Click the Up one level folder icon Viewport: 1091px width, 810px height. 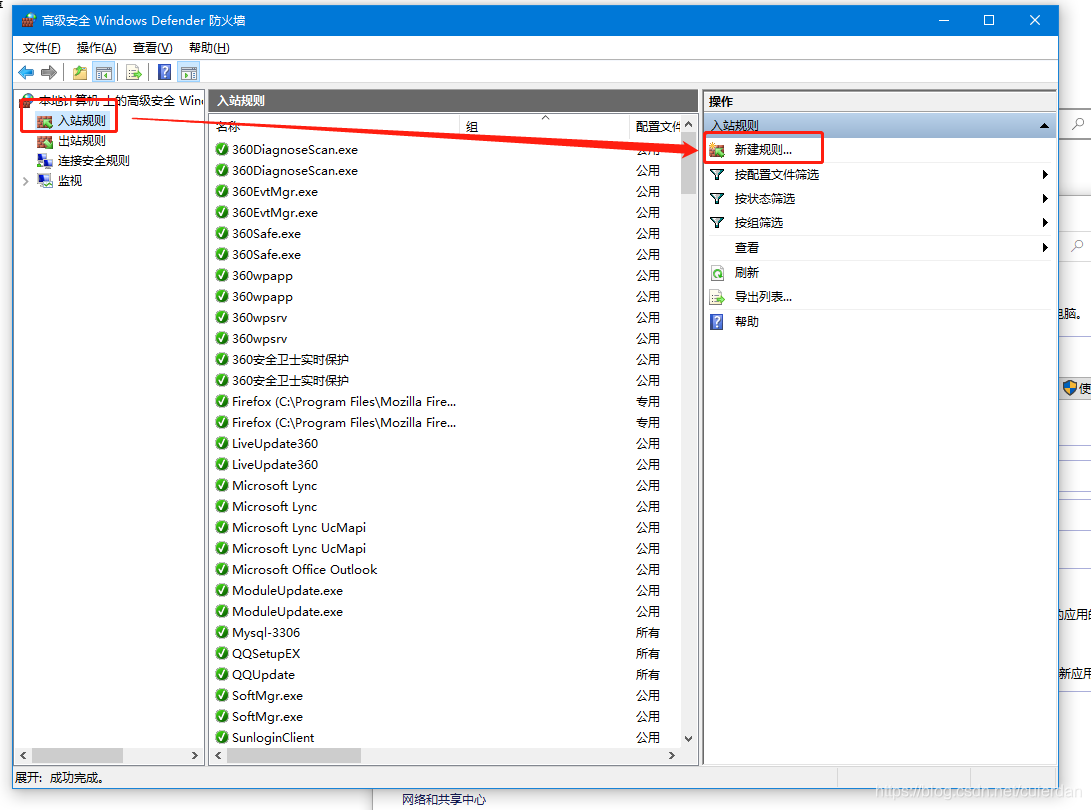(x=80, y=72)
